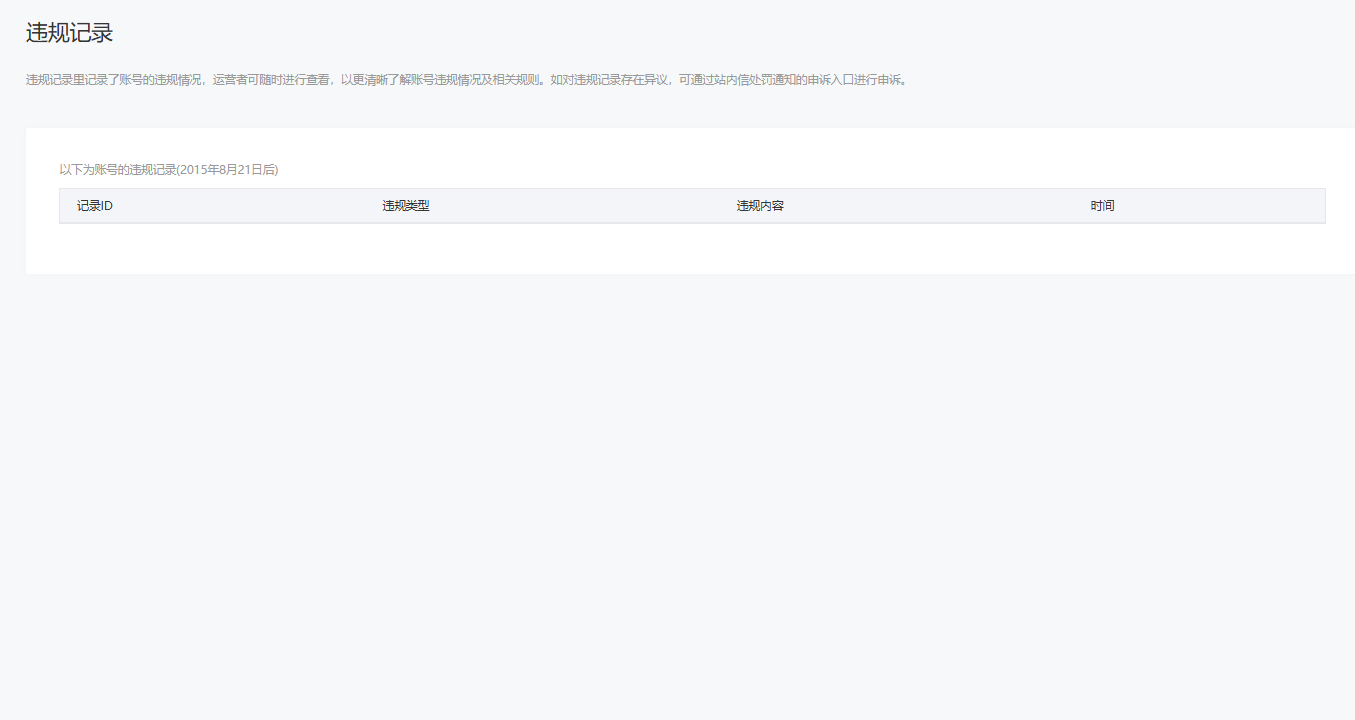The width and height of the screenshot is (1355, 720).
Task: Click header row gap between 记录ID and 违规类型
Action: (250, 206)
